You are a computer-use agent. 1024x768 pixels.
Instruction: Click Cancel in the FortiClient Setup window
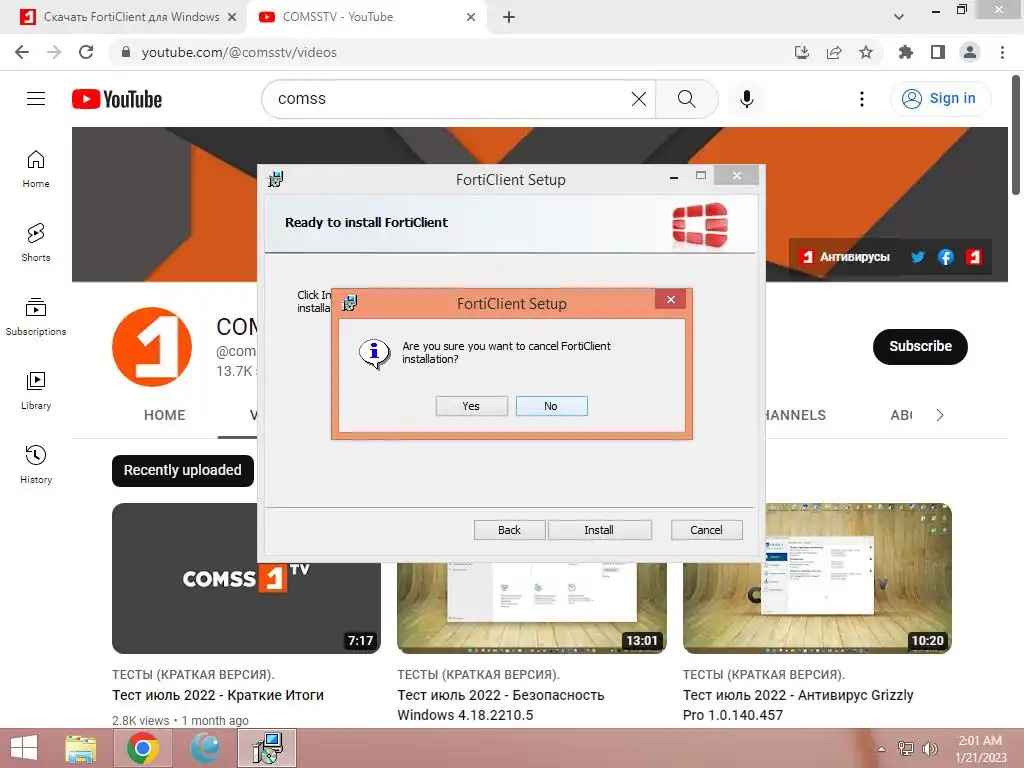click(707, 530)
